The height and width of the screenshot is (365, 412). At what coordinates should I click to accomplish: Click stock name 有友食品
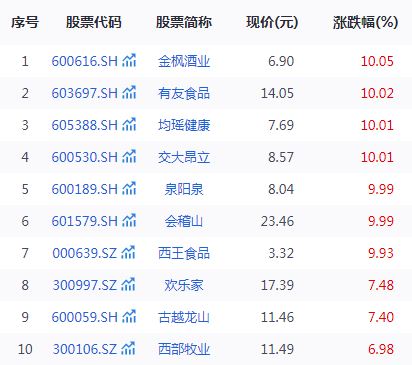184,93
